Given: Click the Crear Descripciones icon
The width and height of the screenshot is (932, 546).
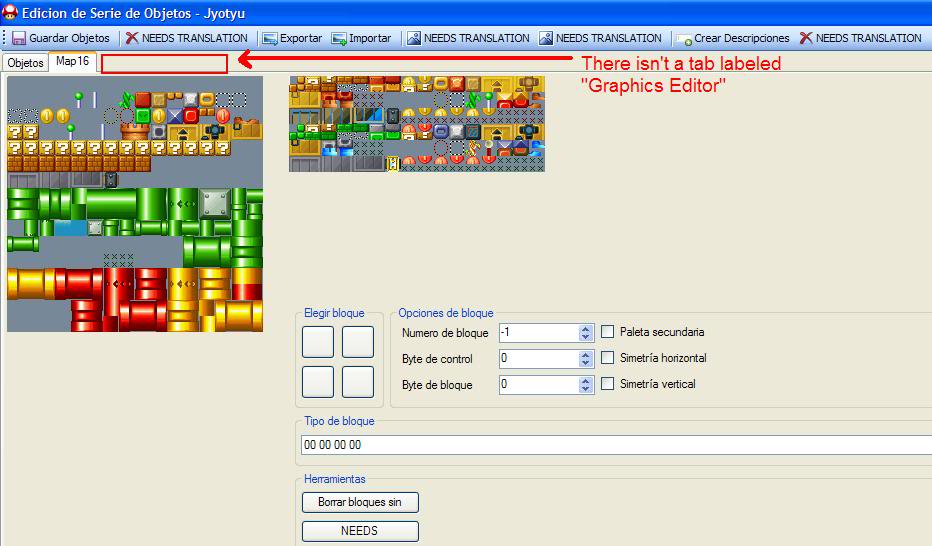Looking at the screenshot, I should pos(684,39).
